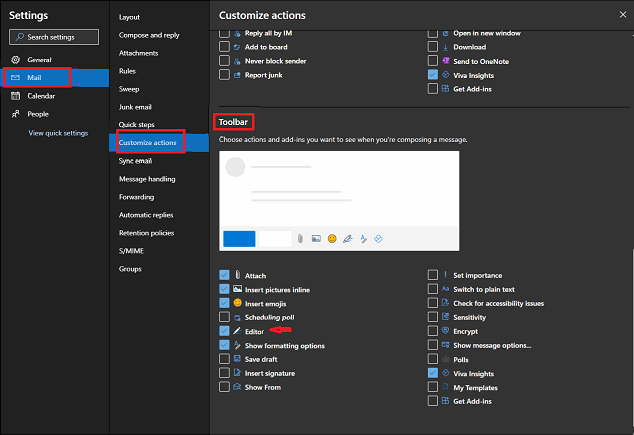Check the Show From checkbox
Image resolution: width=634 pixels, height=435 pixels.
click(x=224, y=387)
